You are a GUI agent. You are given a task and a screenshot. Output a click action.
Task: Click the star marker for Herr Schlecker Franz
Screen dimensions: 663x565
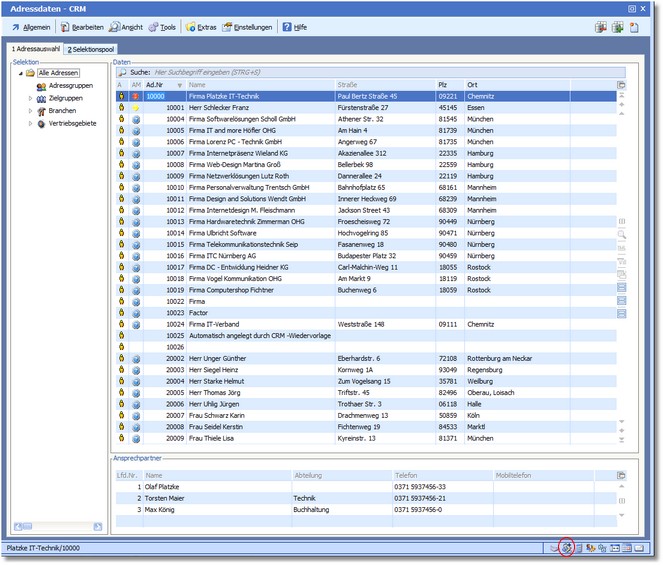(136, 108)
